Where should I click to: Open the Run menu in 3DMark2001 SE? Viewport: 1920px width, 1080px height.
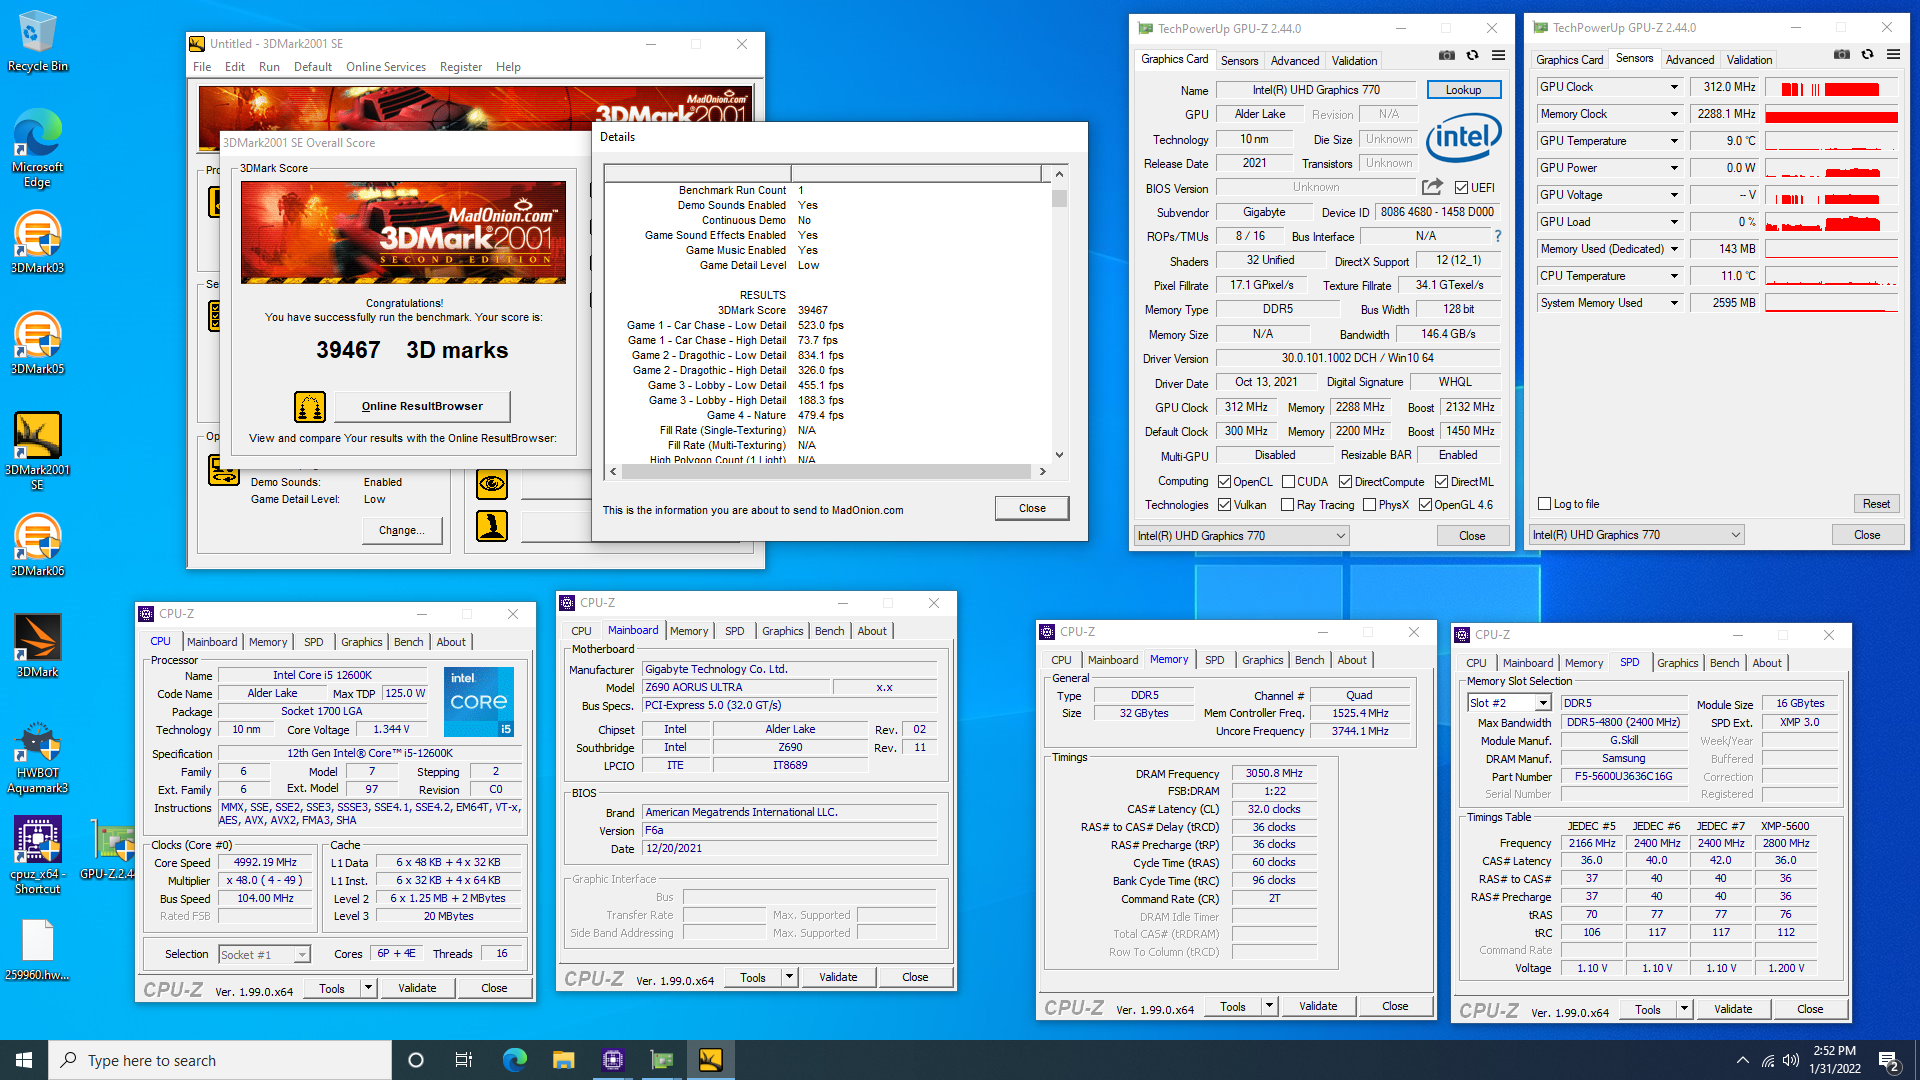[x=269, y=67]
